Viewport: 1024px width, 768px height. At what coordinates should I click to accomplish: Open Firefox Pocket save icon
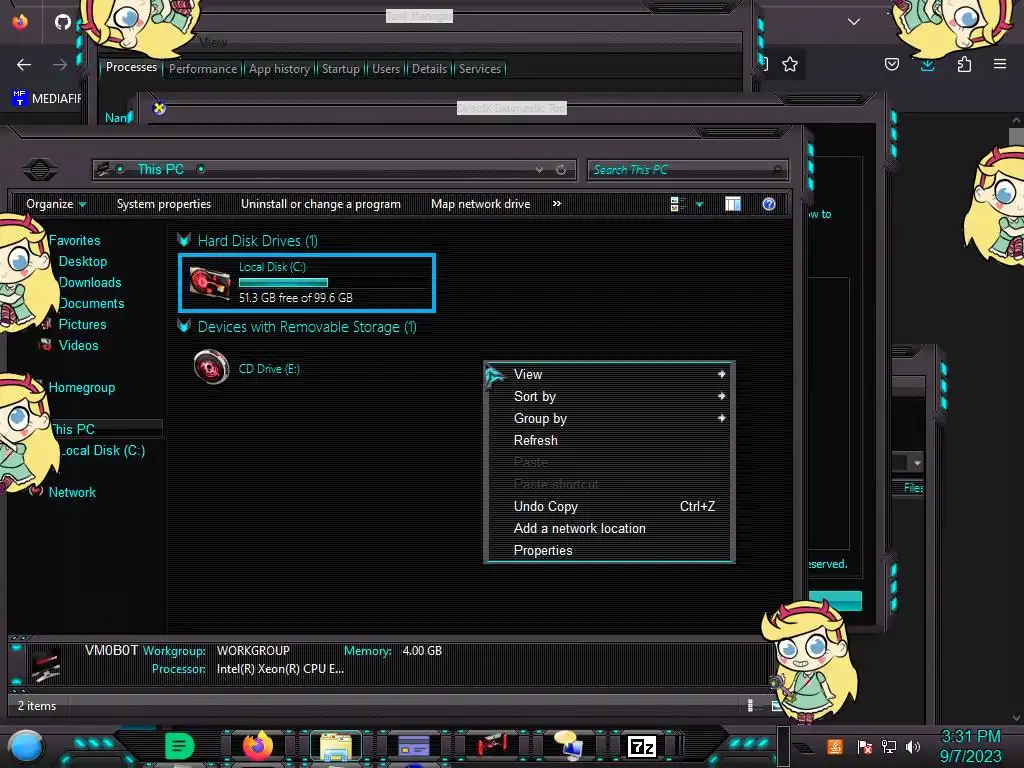(x=891, y=64)
